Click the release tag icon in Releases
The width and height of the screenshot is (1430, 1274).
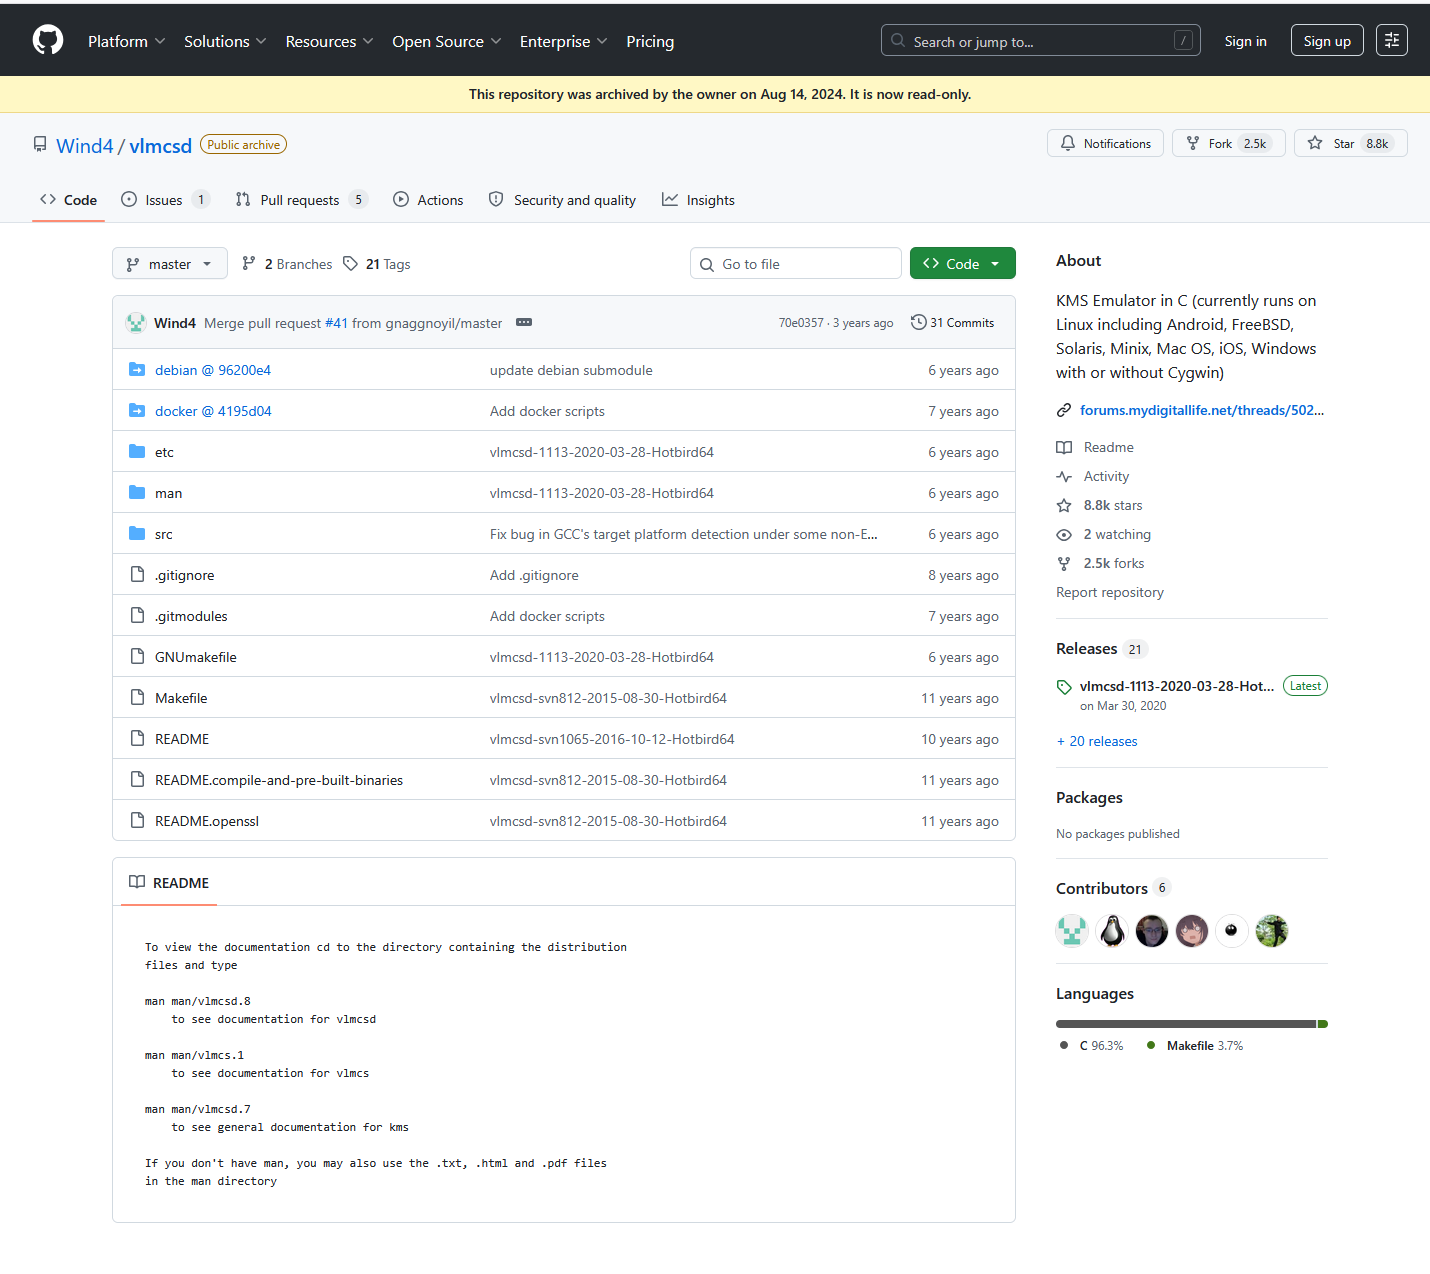[1064, 687]
